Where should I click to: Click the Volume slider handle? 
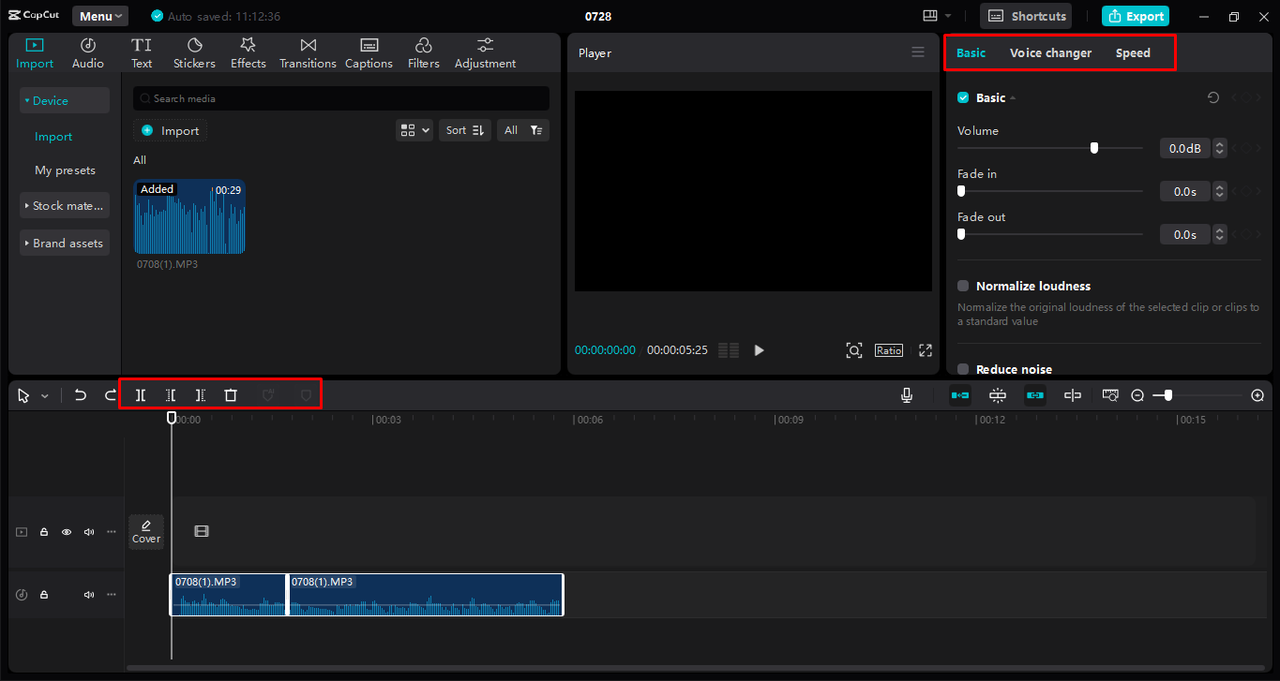pos(1094,148)
